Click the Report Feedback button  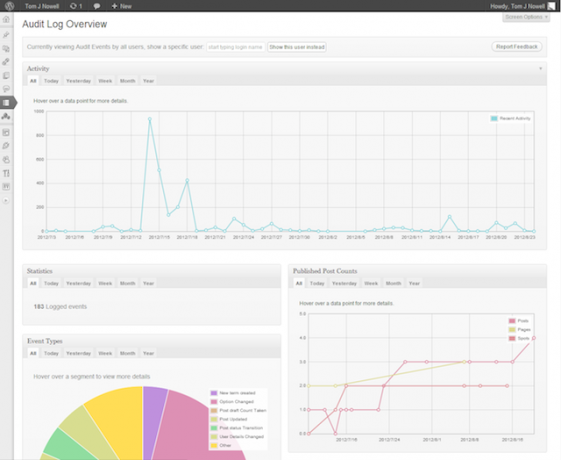pos(517,47)
